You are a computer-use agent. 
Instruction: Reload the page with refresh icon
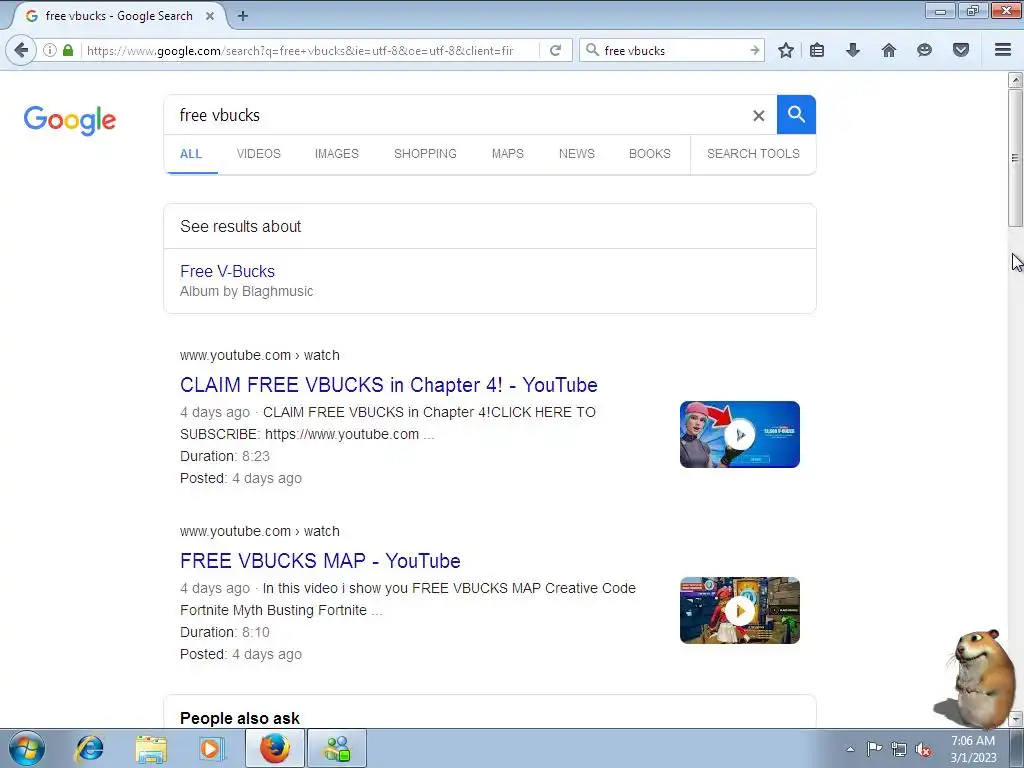(x=555, y=50)
